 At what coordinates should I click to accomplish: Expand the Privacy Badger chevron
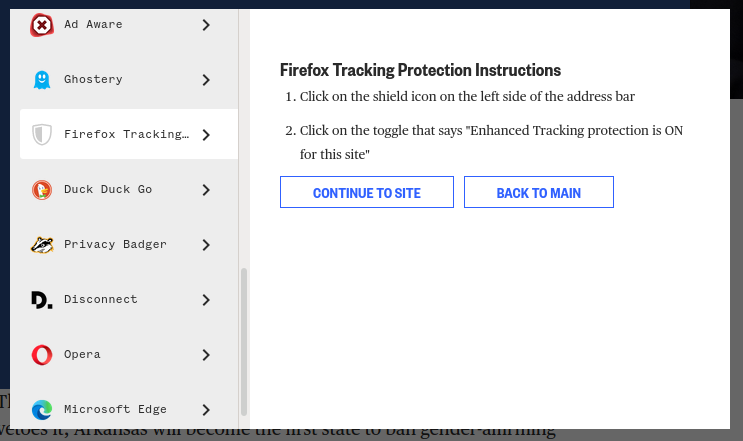pos(206,245)
